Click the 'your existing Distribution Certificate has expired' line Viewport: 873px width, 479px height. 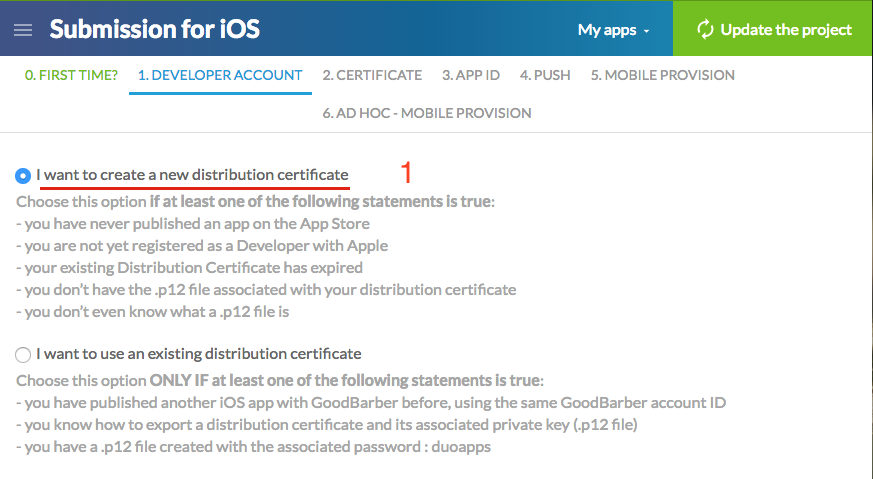190,268
